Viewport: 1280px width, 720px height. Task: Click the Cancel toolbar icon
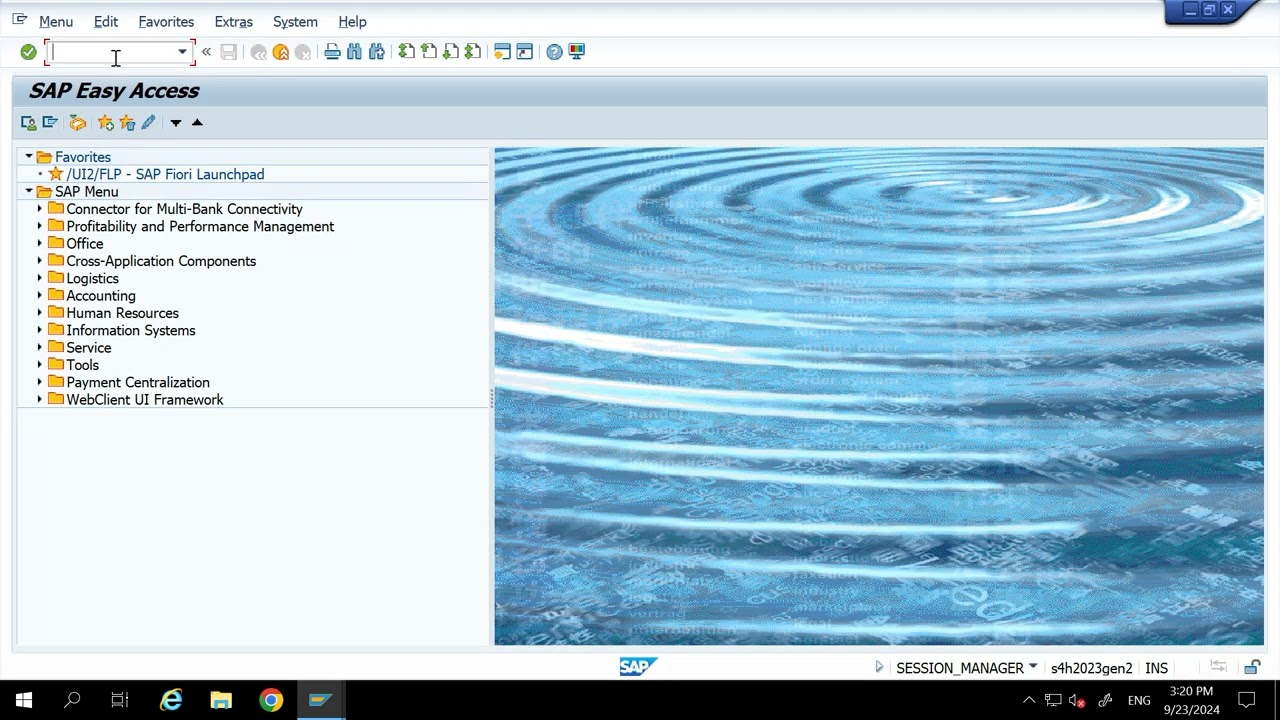coord(303,52)
